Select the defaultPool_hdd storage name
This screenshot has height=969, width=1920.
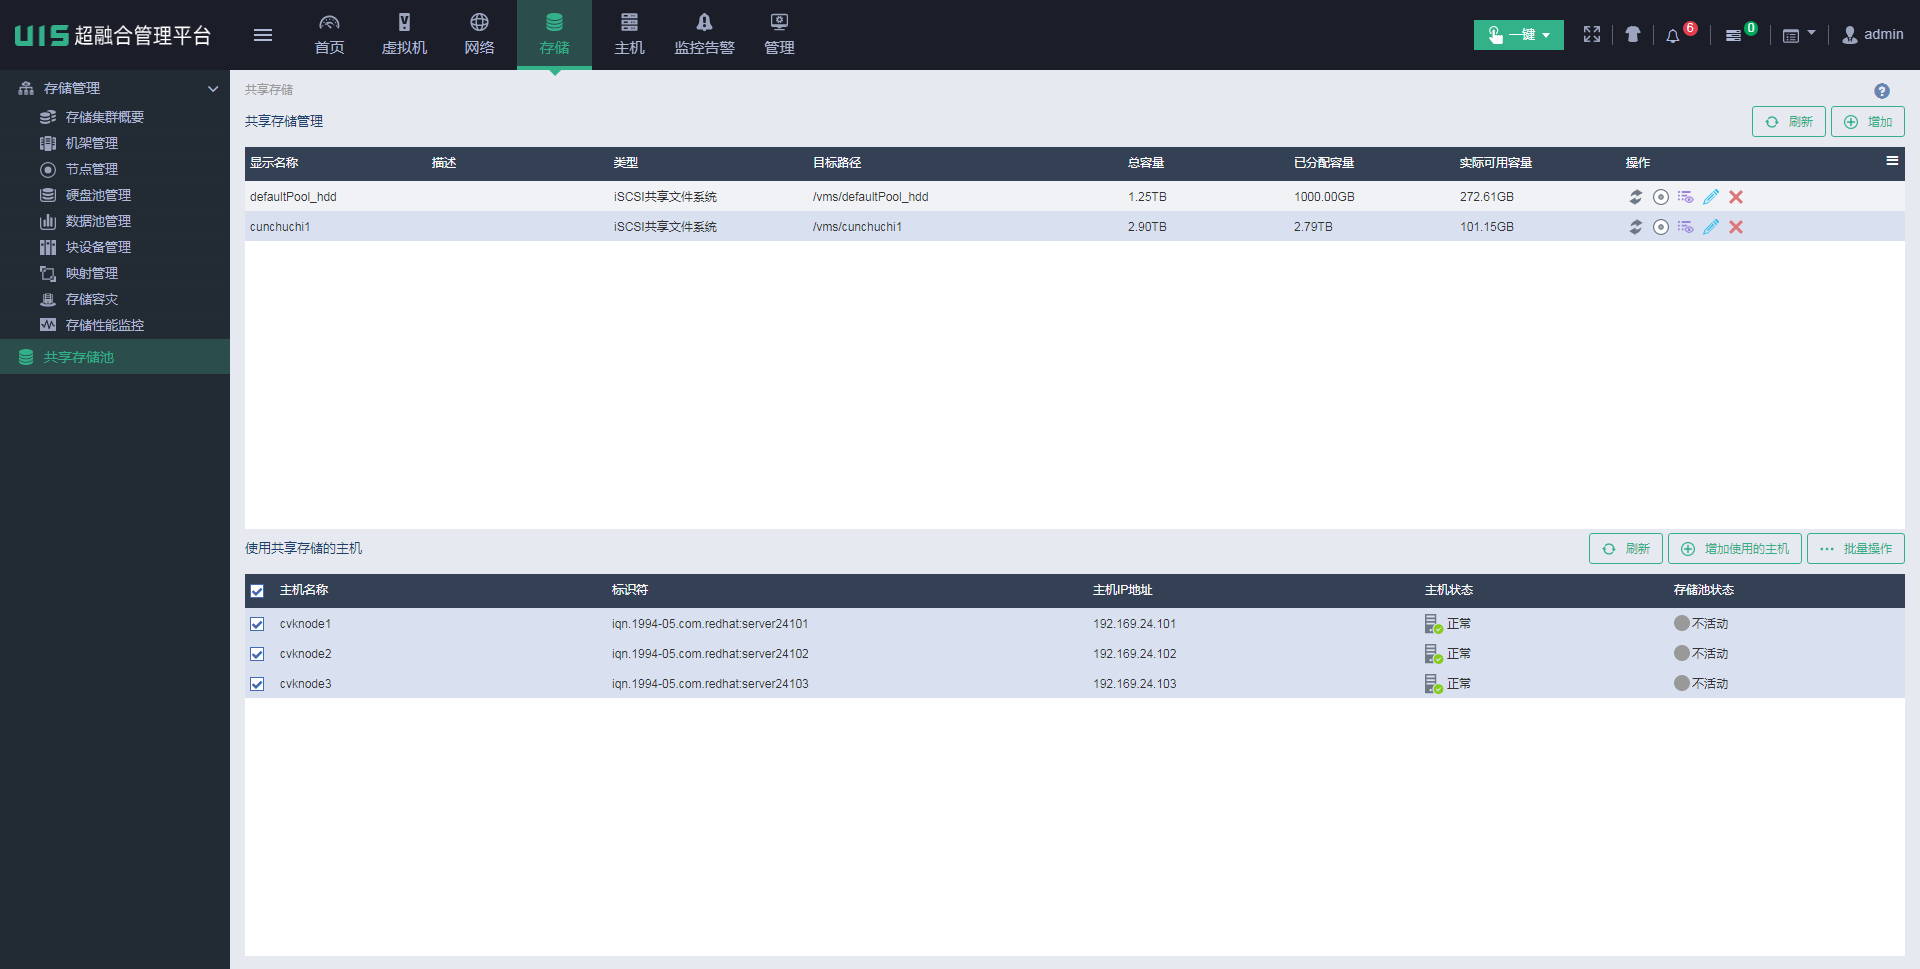click(x=293, y=197)
